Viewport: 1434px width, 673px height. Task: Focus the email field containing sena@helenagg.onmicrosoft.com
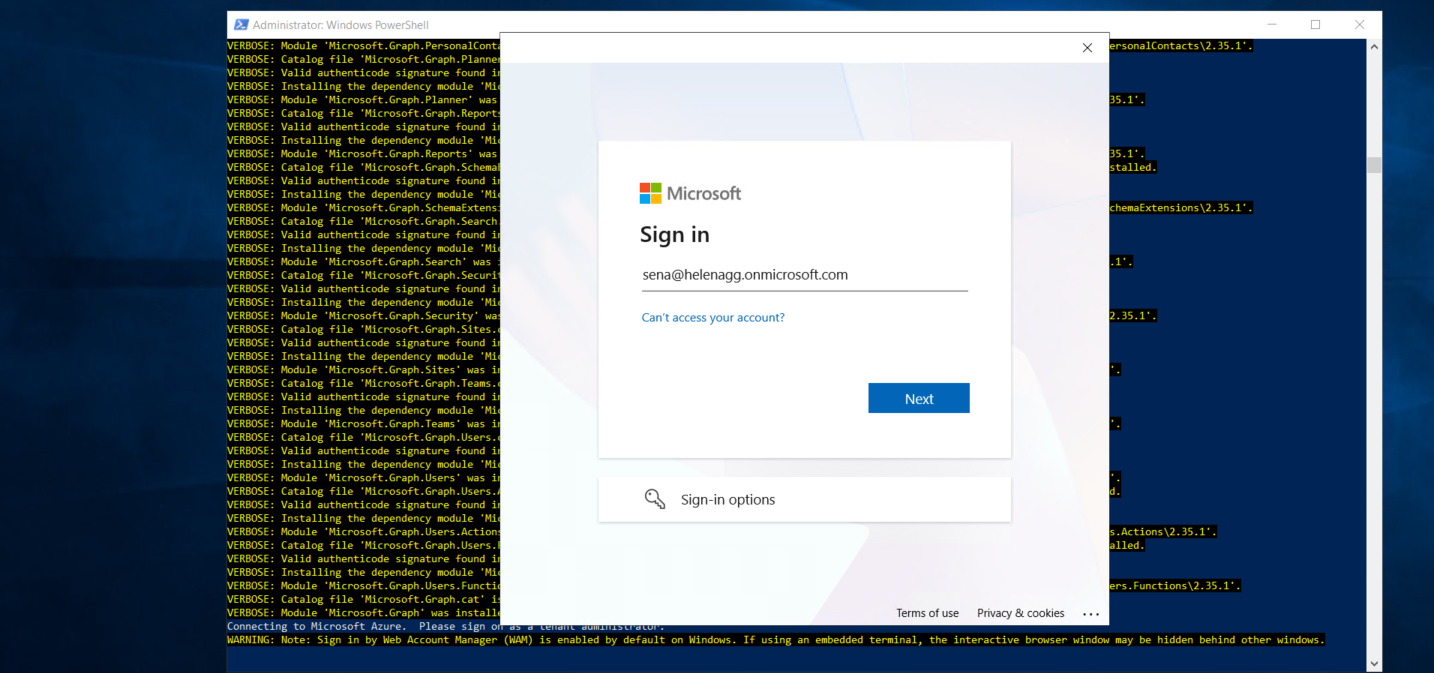tap(804, 275)
